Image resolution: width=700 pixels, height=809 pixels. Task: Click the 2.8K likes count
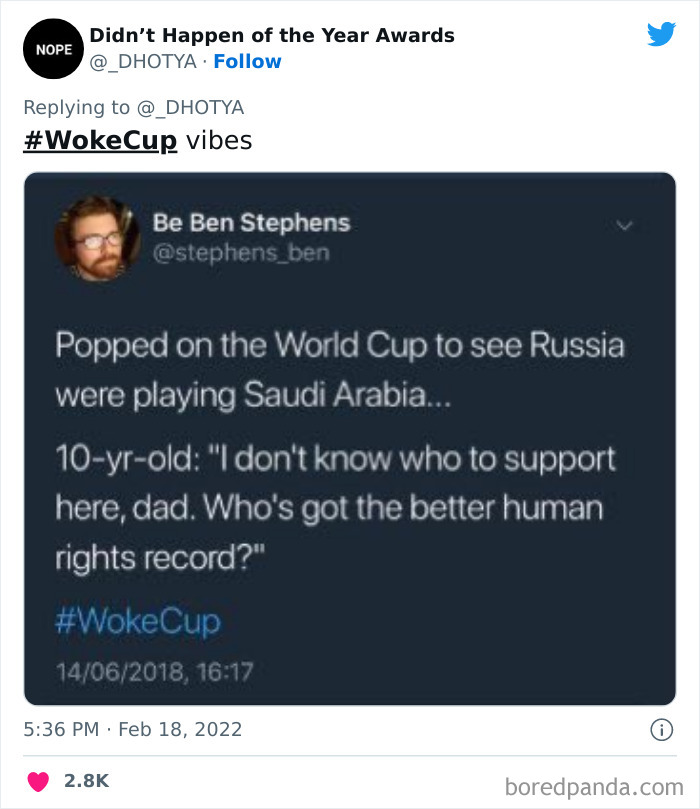point(86,781)
